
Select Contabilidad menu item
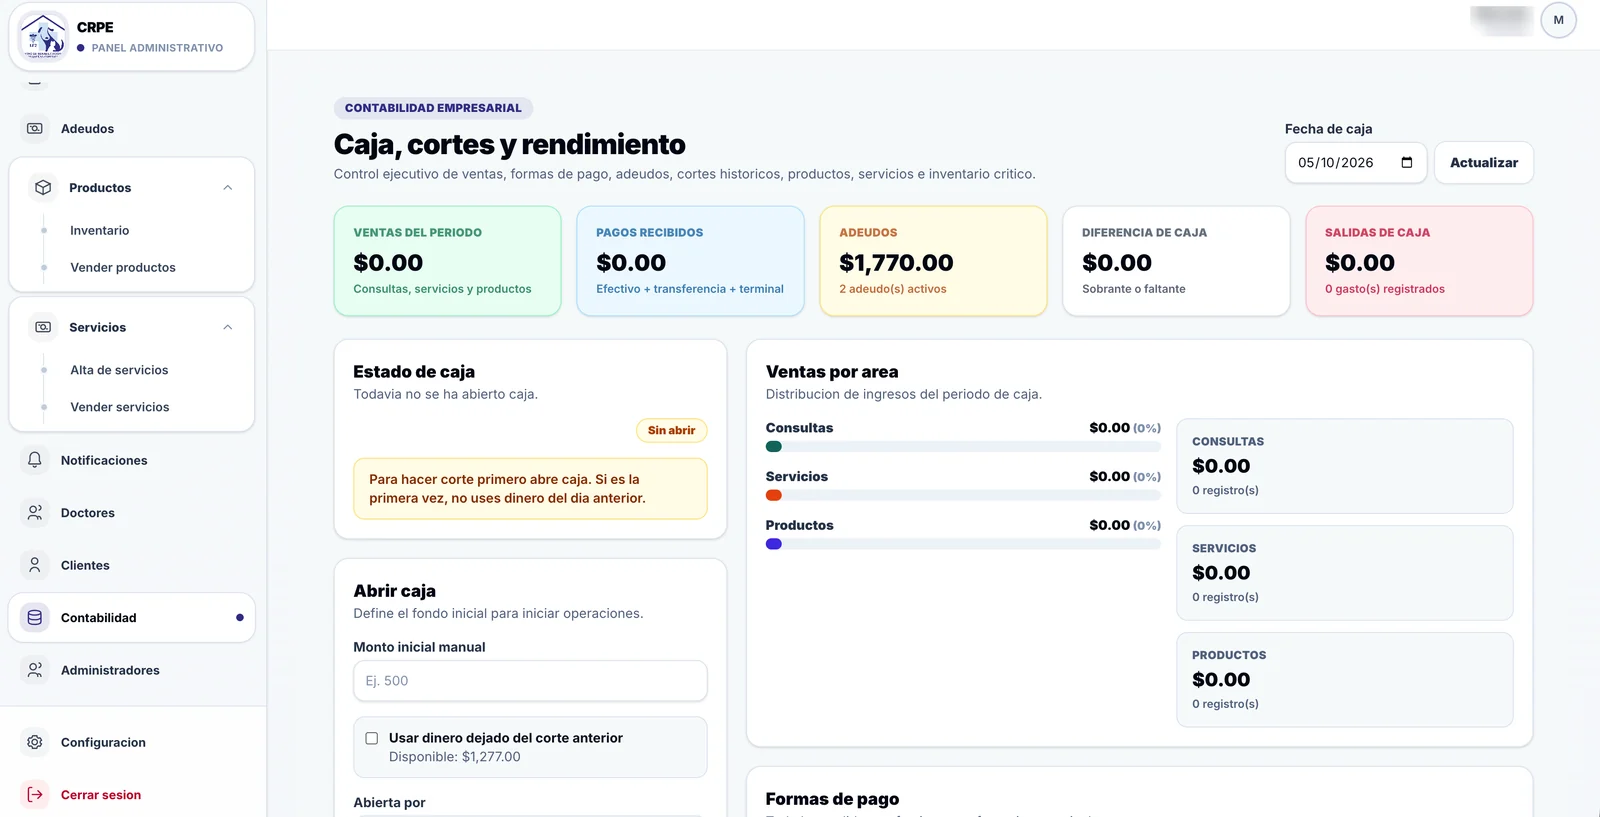[132, 617]
